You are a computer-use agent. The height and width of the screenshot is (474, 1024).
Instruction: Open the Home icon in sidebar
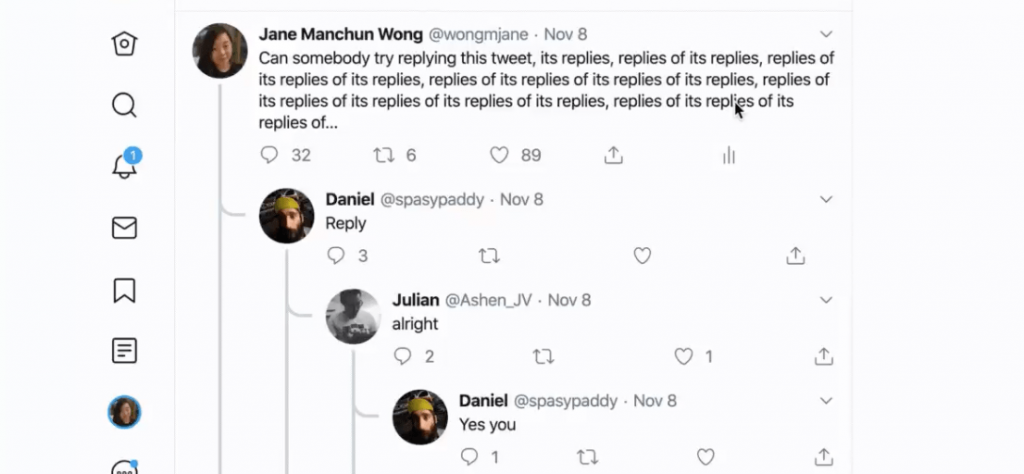tap(124, 44)
